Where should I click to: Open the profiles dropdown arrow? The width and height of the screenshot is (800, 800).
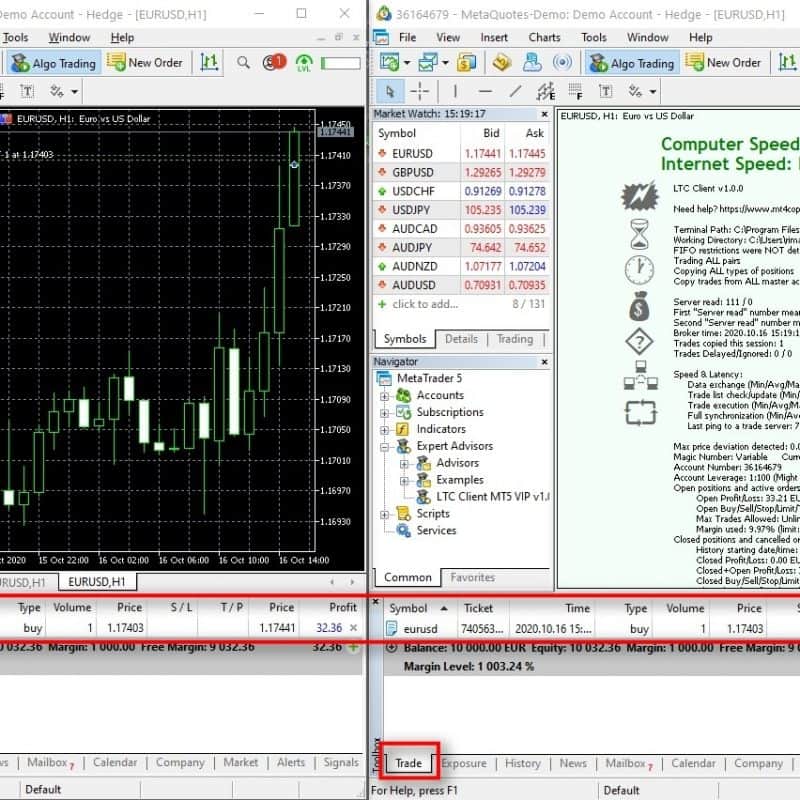pos(445,63)
